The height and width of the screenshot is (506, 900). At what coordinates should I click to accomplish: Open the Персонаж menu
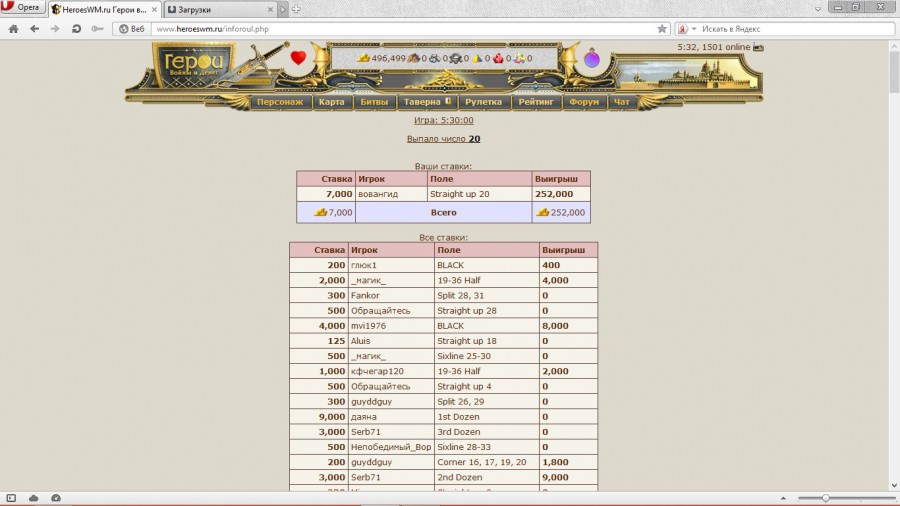point(280,102)
